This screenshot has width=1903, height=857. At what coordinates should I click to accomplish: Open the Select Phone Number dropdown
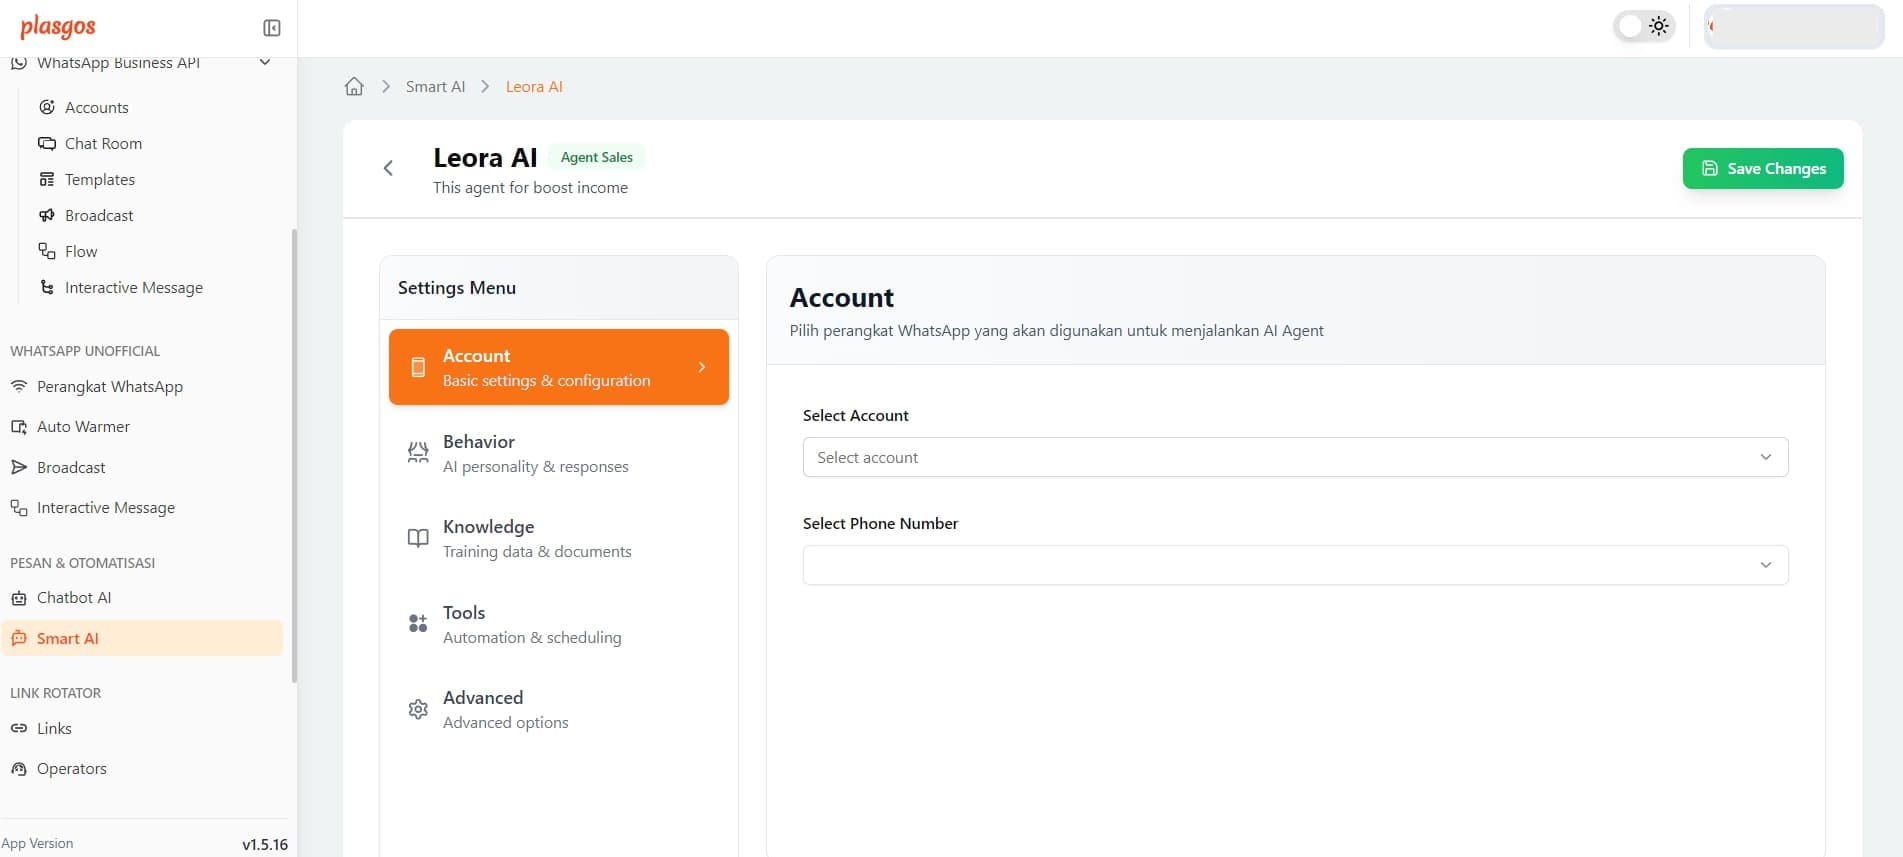[x=1295, y=565]
